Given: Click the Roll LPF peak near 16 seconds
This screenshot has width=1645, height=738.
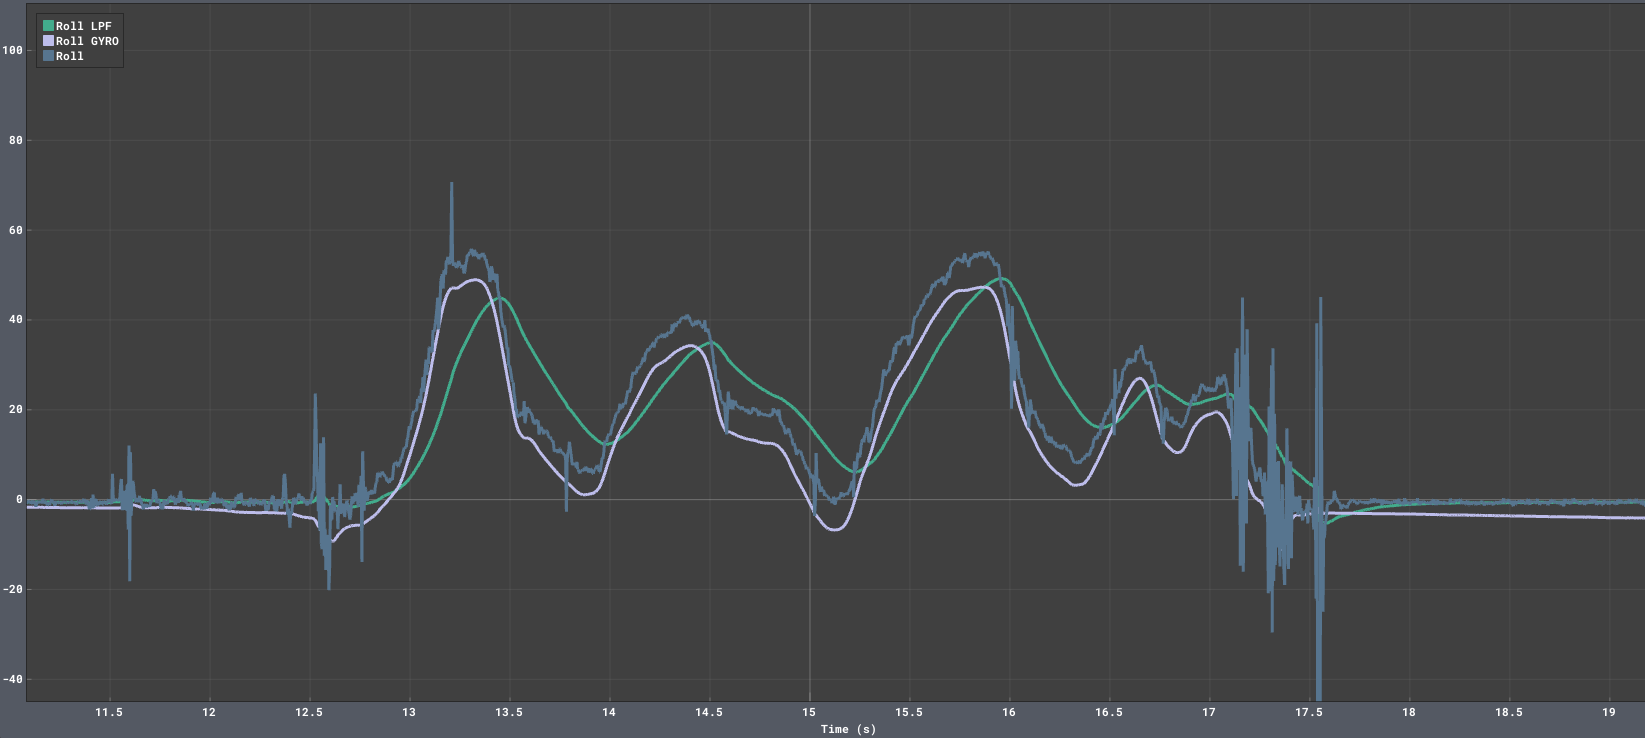Looking at the screenshot, I should (x=1003, y=279).
